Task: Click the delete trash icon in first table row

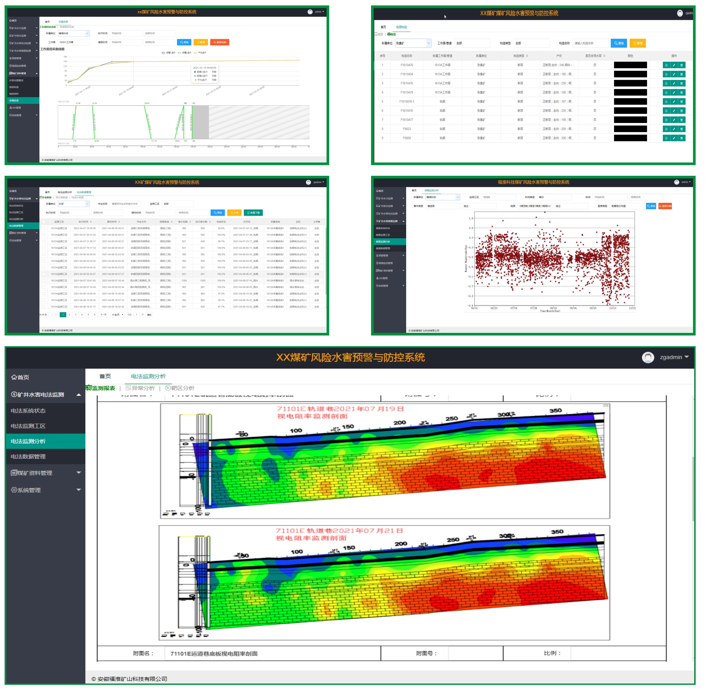Action: point(681,65)
